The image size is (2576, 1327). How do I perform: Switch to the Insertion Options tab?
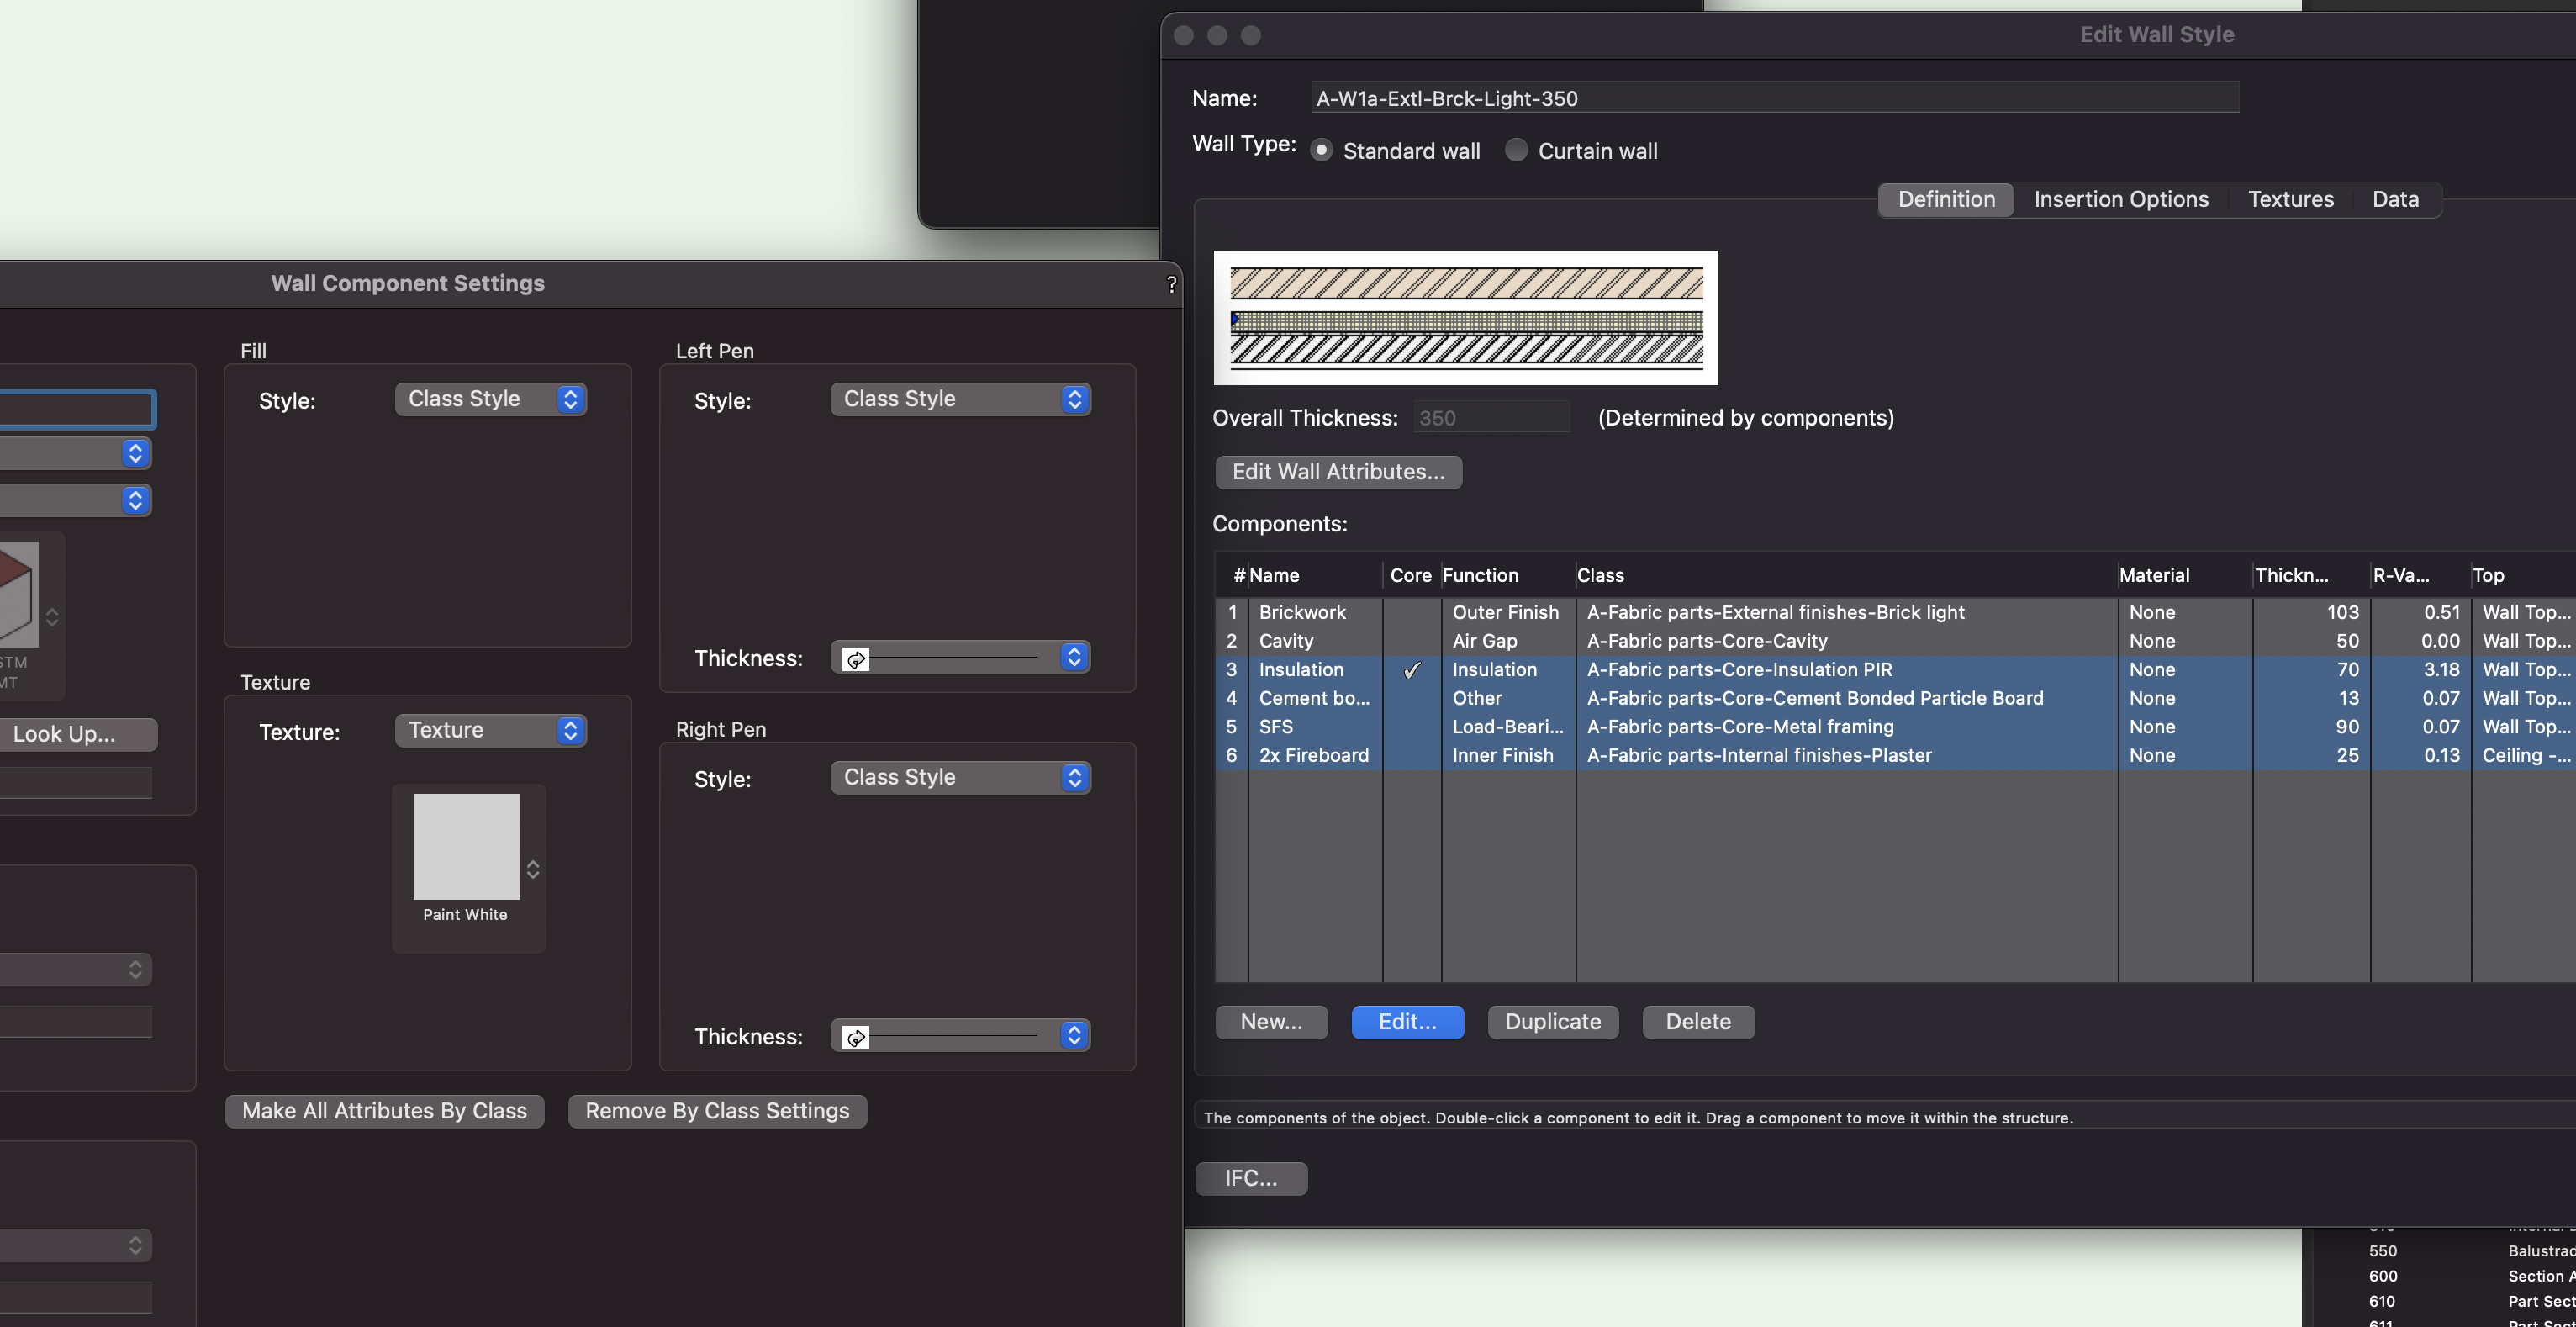pyautogui.click(x=2120, y=199)
